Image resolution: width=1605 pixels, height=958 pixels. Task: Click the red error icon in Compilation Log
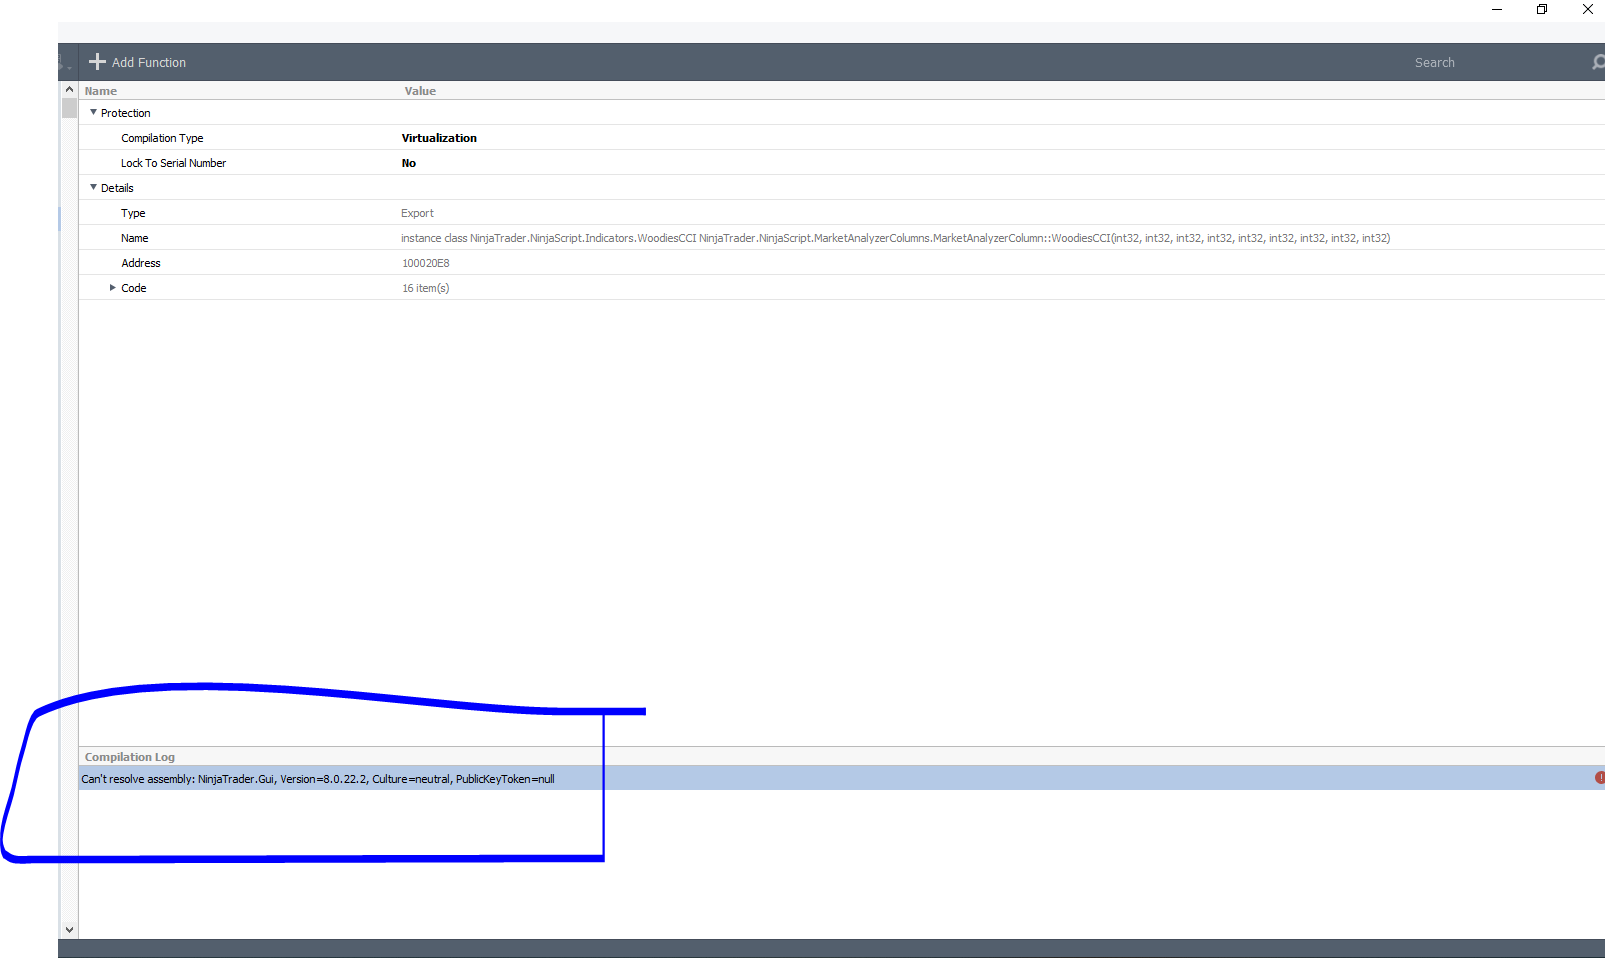[x=1599, y=777]
